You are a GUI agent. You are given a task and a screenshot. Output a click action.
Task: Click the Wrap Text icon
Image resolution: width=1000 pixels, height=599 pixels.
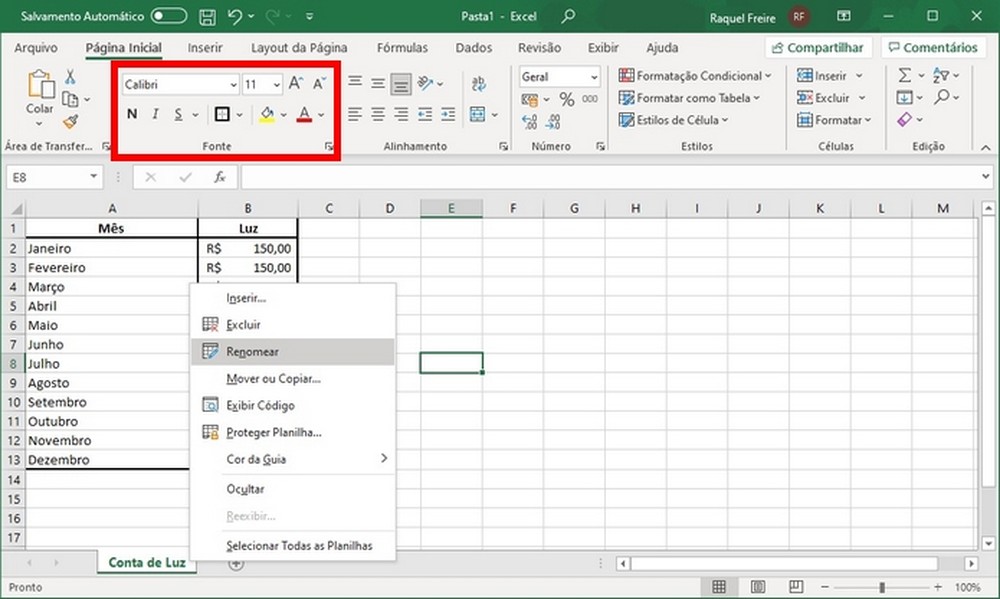pyautogui.click(x=478, y=84)
